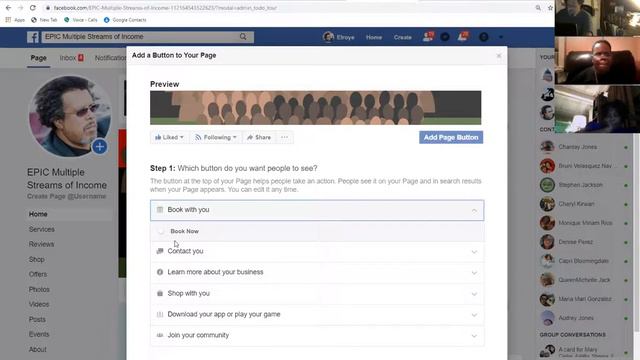Open account dropdown arrow in top bar
Screen dimensions: 640x360
coord(501,37)
